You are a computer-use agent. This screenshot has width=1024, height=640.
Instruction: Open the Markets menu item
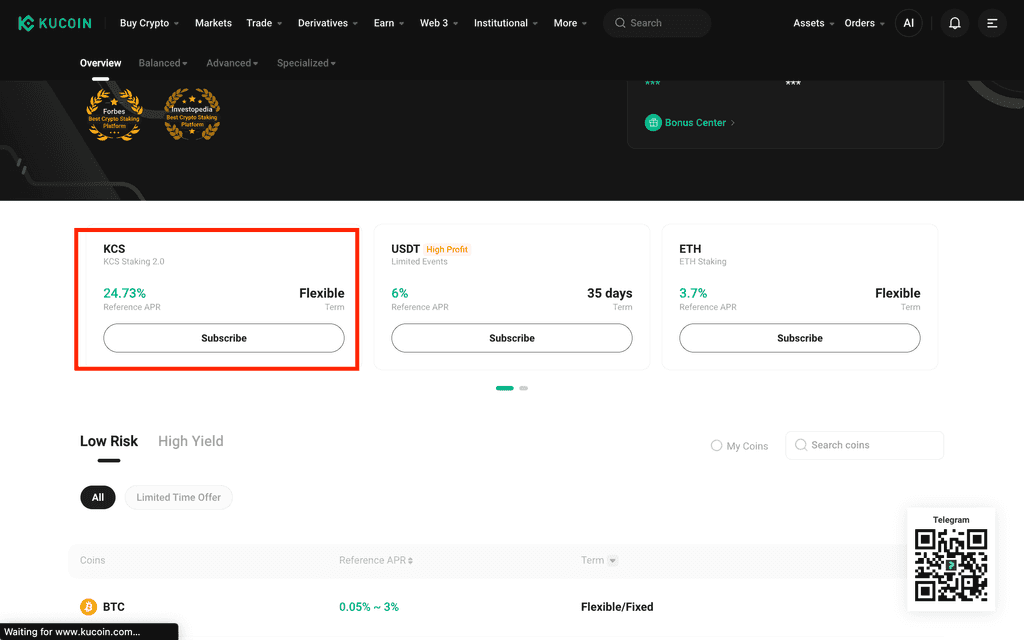(213, 24)
